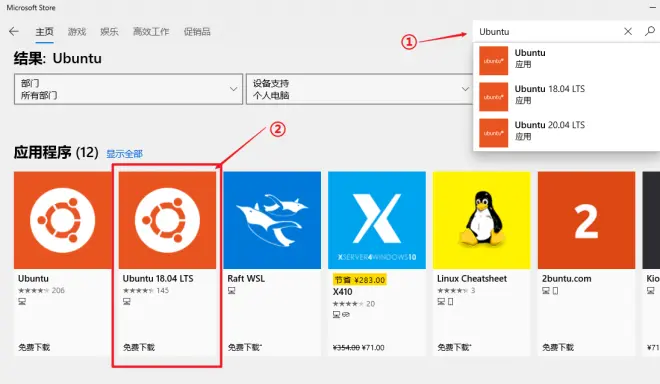Screen dimensions: 660x384
Task: Click device icons under 2buntu.com
Action: [x=550, y=291]
